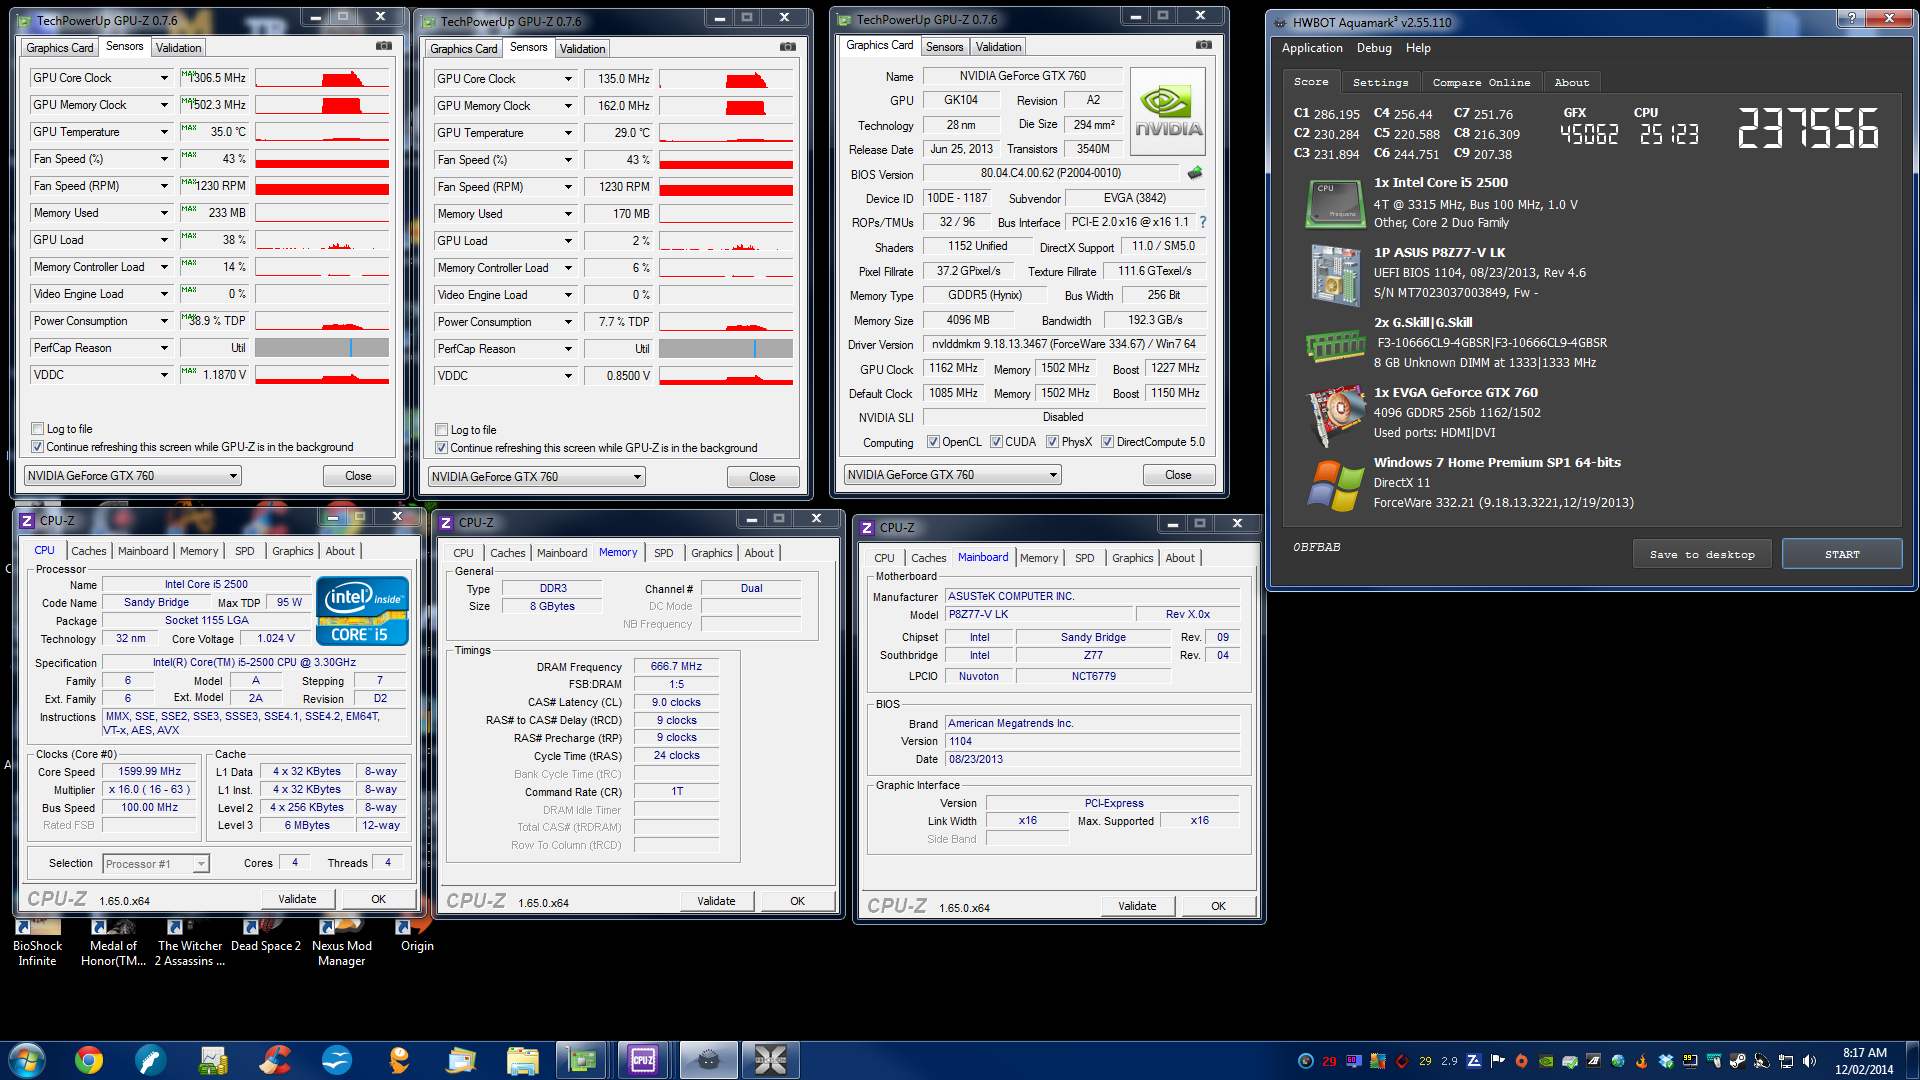Open GPU Temperature dropdown in first GPU-Z window
This screenshot has width=1920, height=1080.
[x=164, y=132]
